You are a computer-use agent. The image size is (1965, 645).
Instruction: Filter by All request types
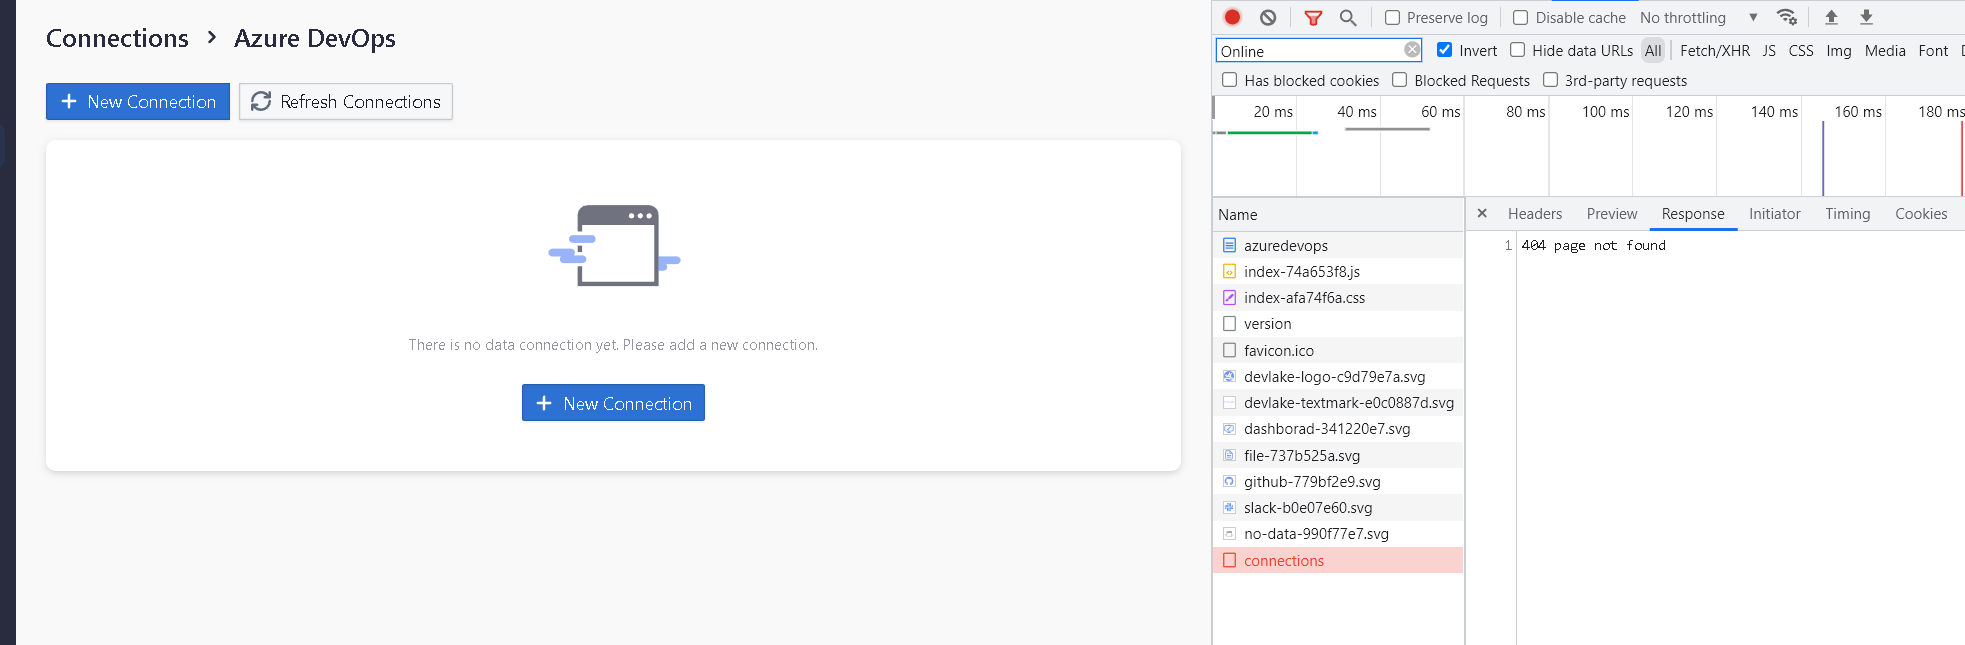tap(1653, 51)
